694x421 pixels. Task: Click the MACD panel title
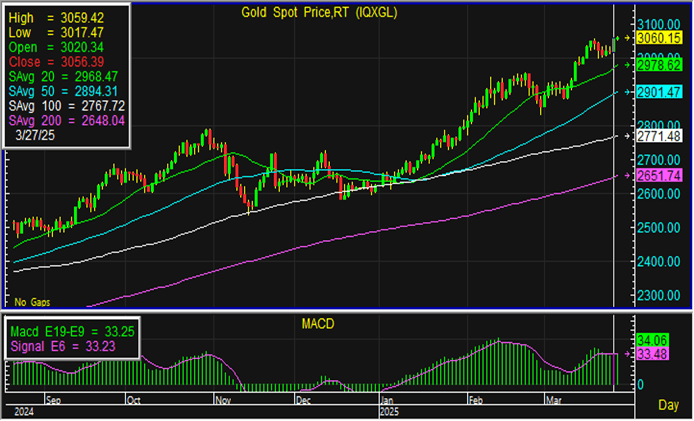click(x=319, y=324)
